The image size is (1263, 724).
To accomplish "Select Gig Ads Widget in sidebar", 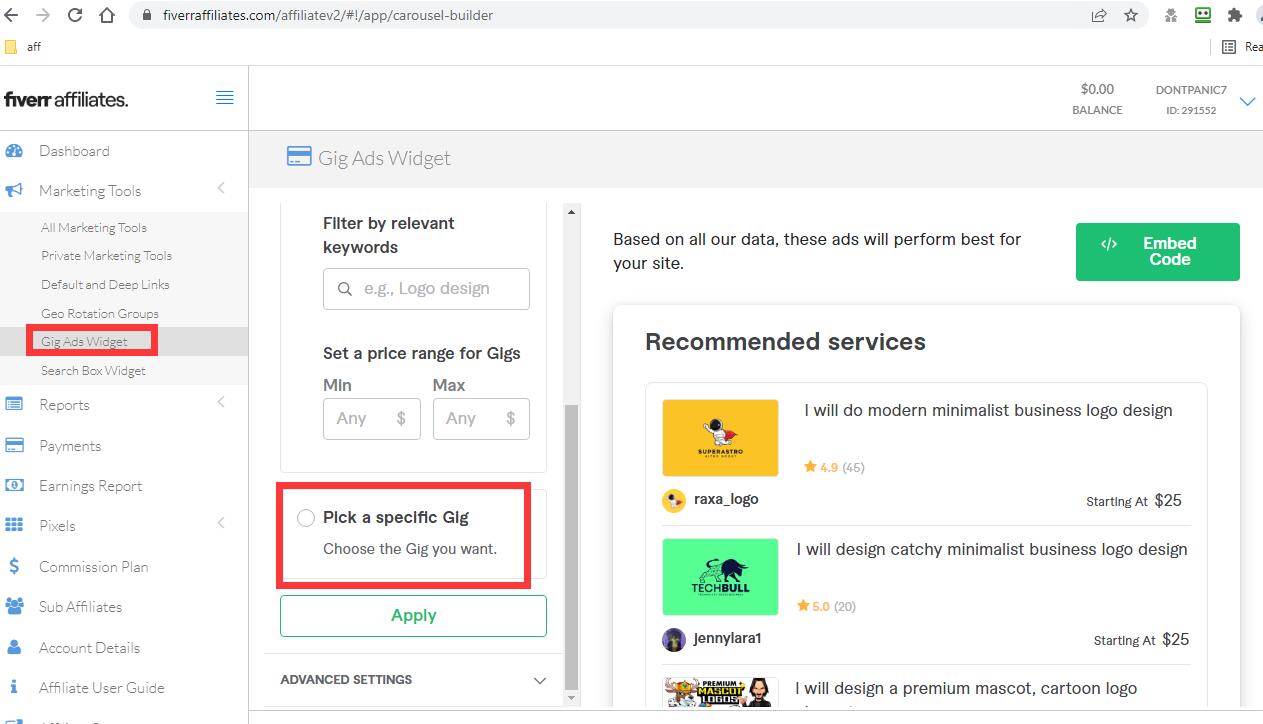I will 84,341.
